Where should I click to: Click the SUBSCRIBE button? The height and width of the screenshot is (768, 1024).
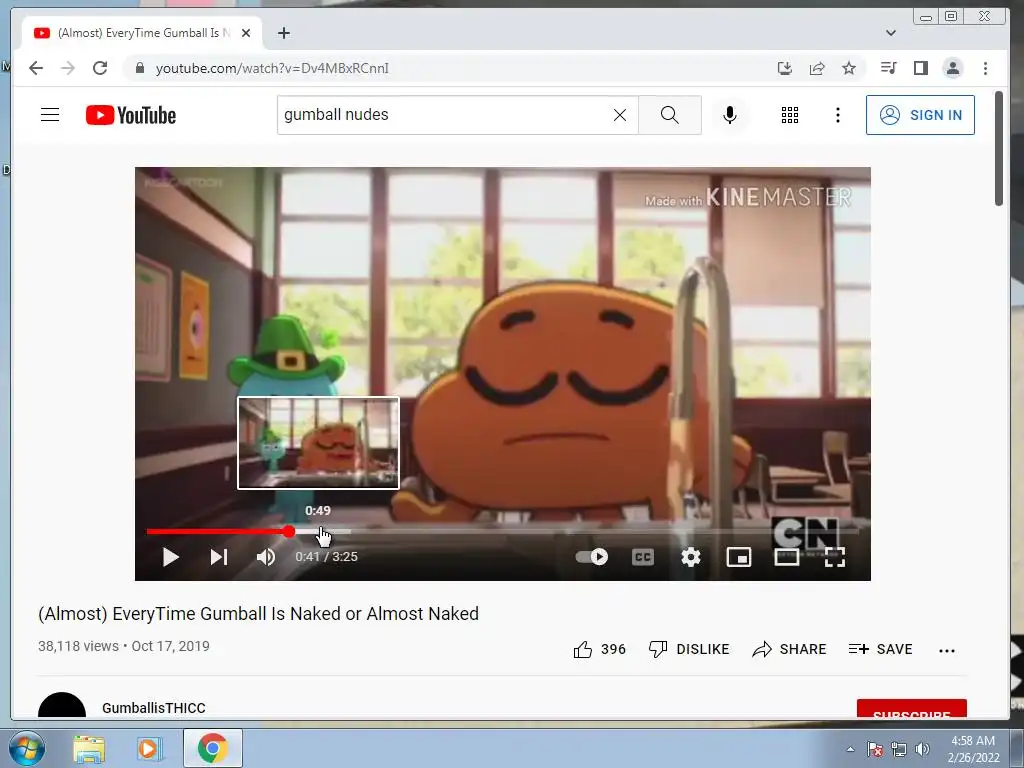tap(912, 709)
